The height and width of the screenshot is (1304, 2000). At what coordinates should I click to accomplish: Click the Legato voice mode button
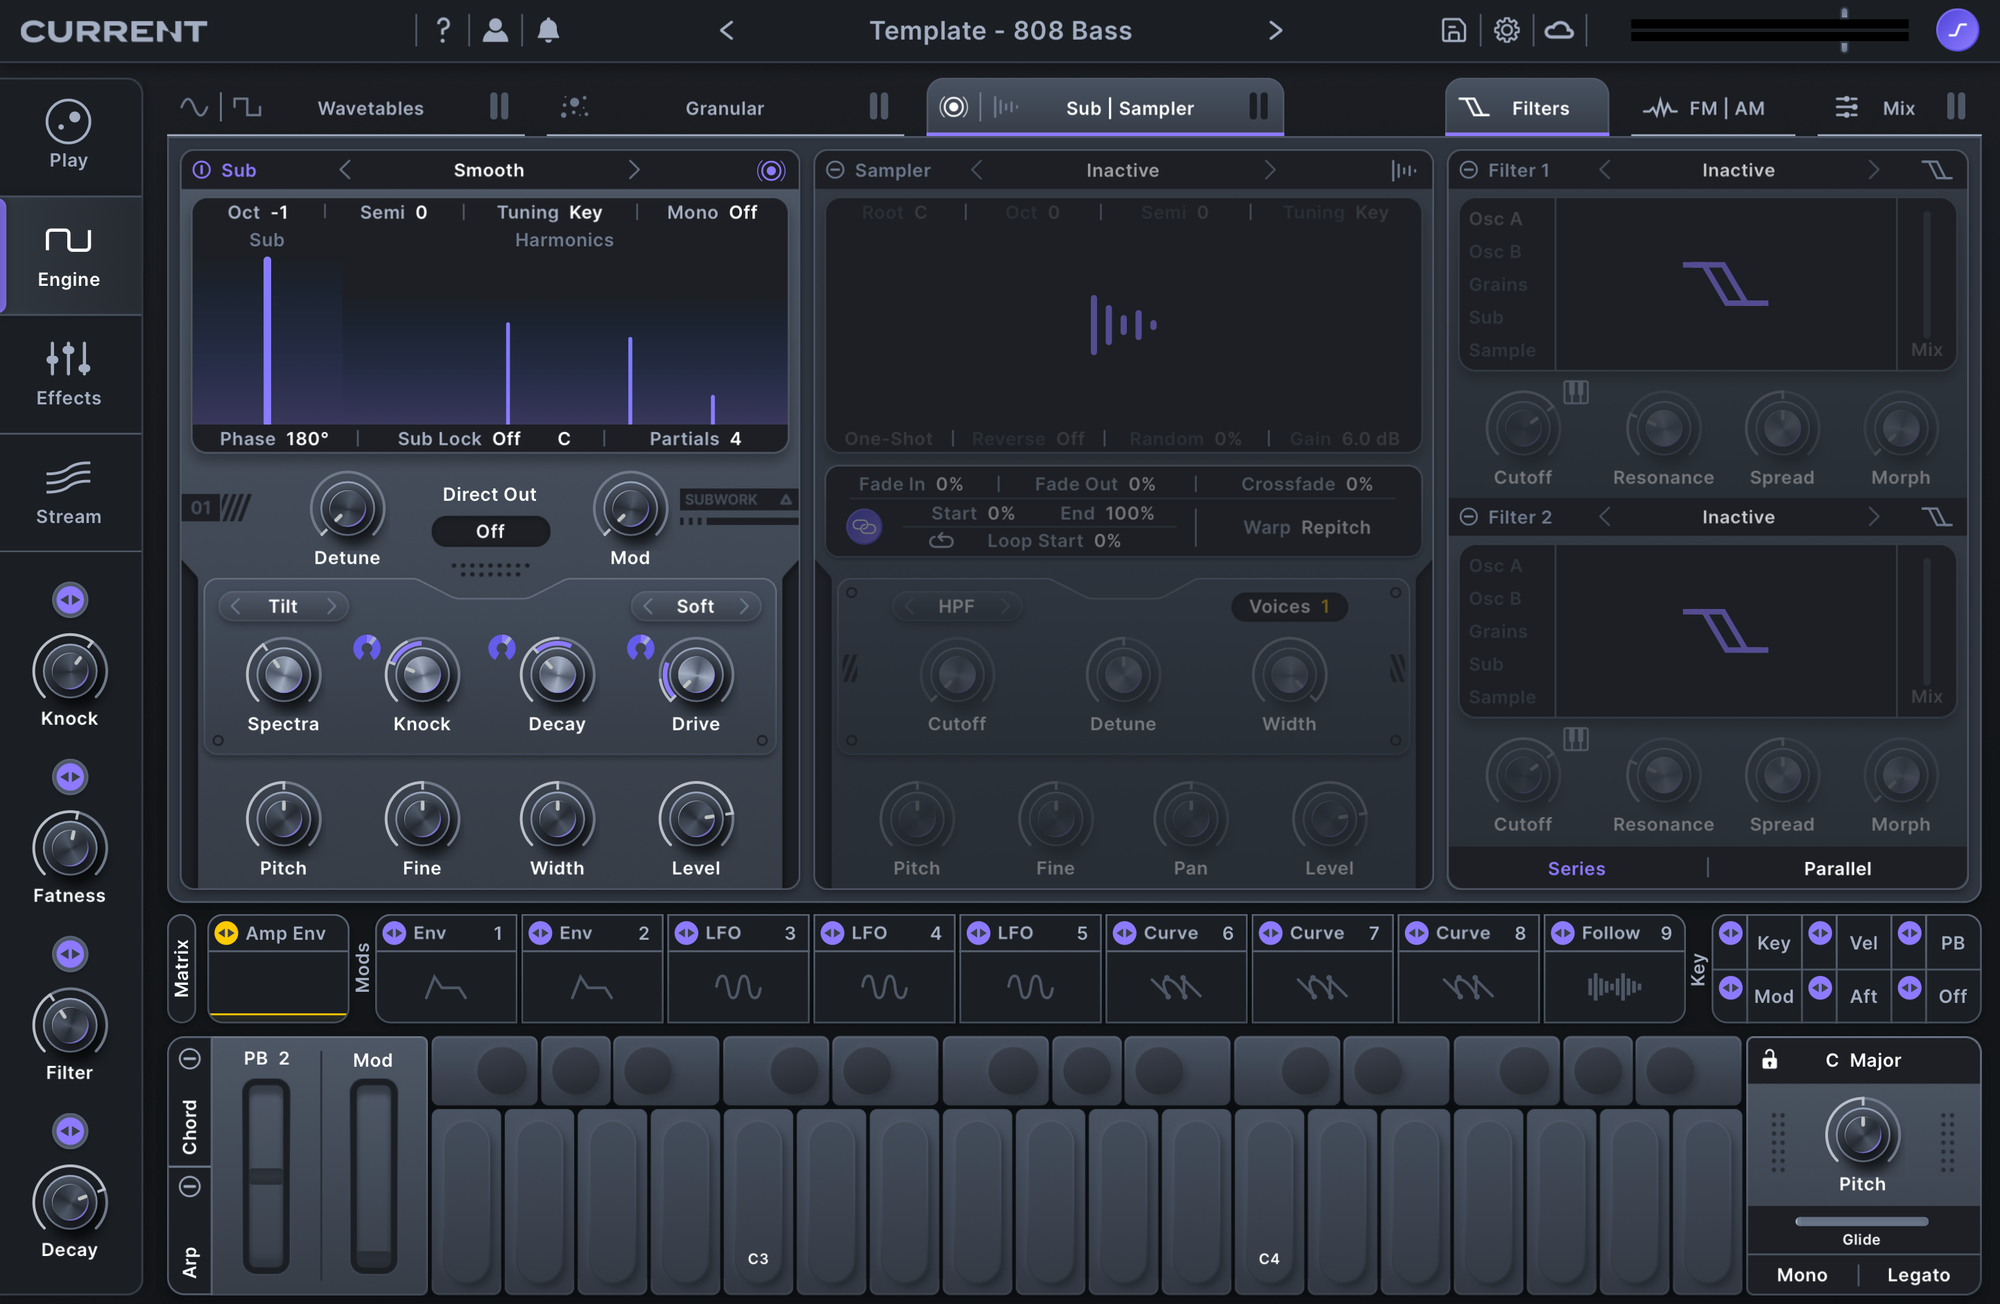pyautogui.click(x=1918, y=1274)
